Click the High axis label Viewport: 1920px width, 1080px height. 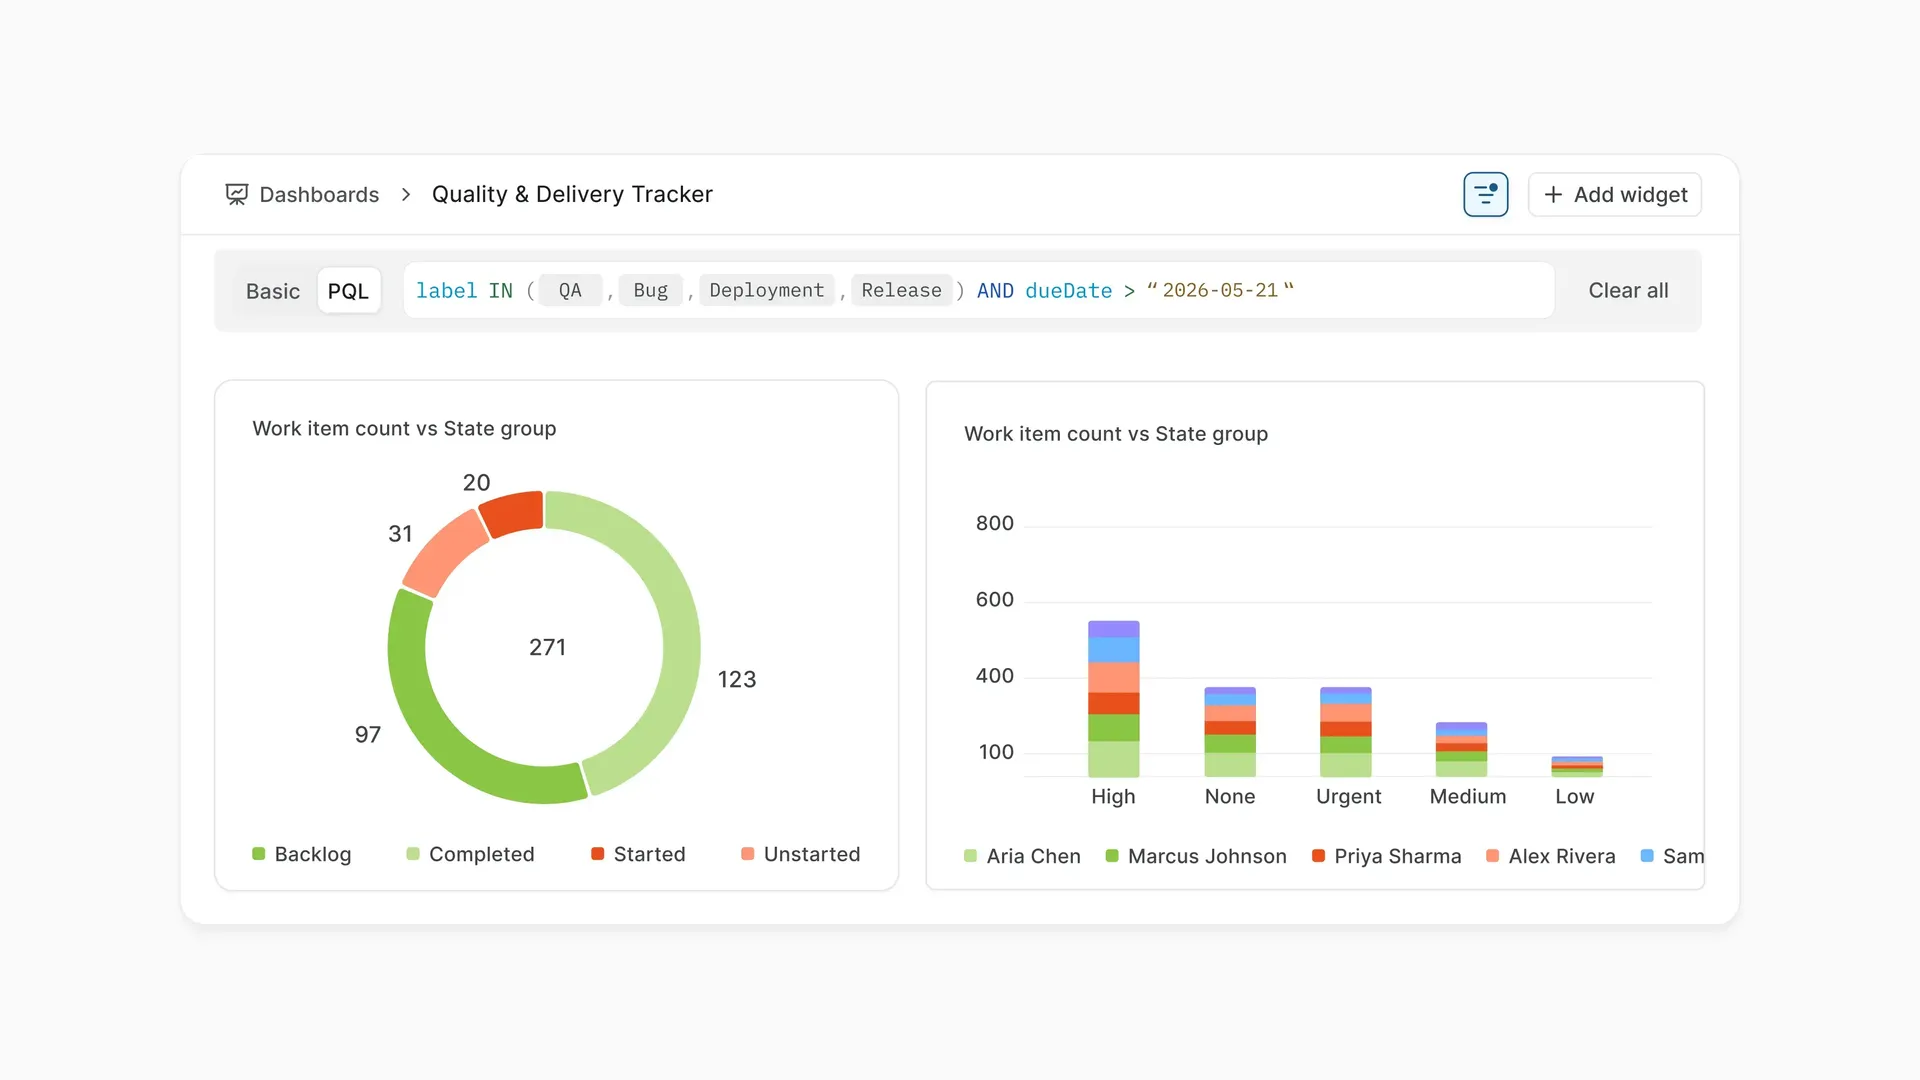[x=1113, y=796]
